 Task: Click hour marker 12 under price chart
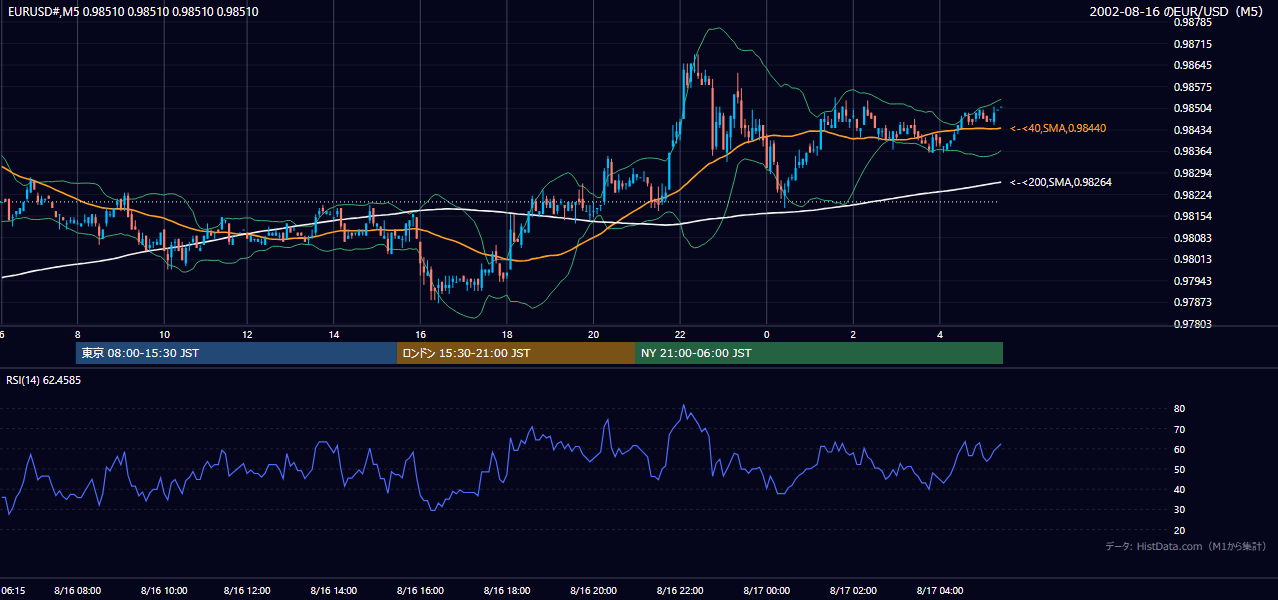tap(247, 334)
